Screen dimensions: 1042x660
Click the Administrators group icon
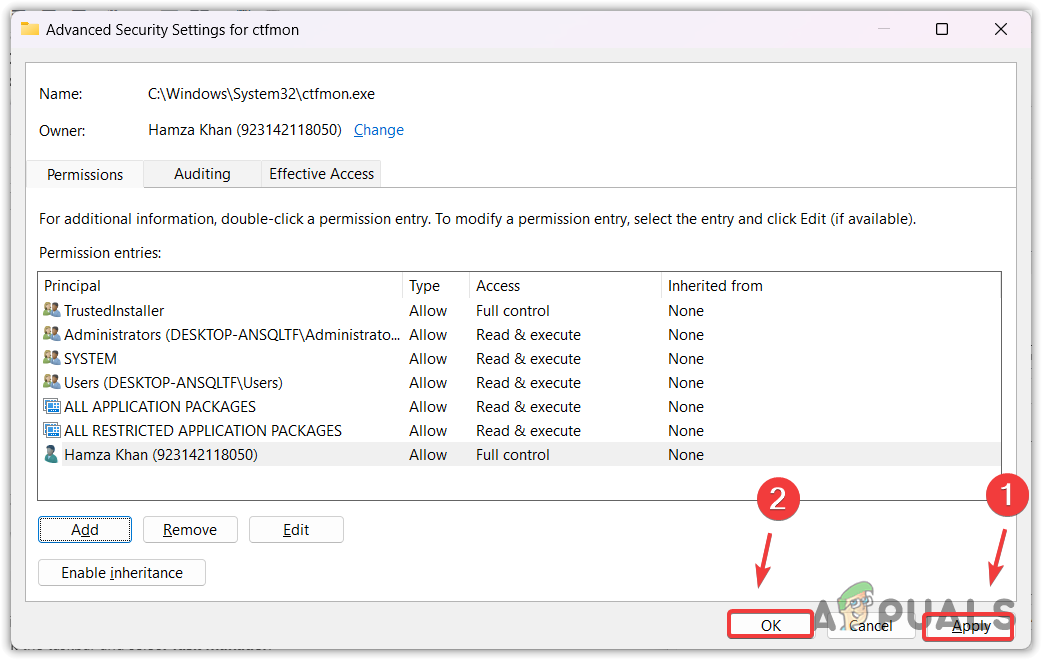[51, 334]
